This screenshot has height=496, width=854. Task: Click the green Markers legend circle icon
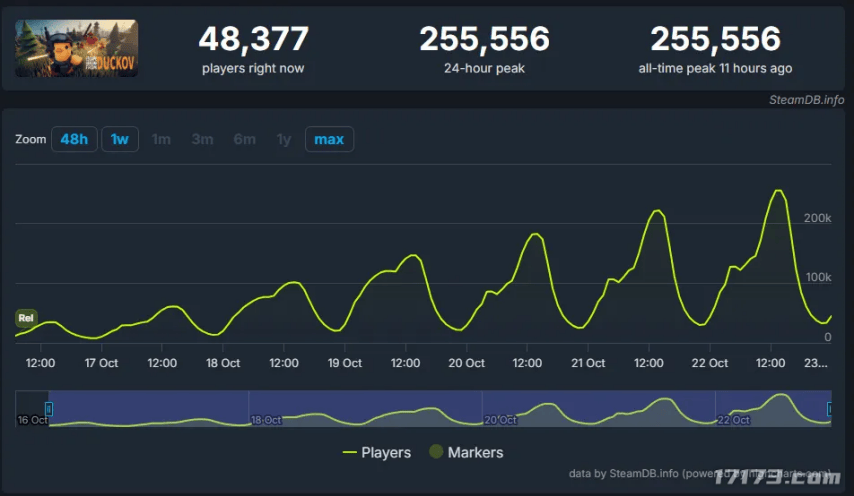point(436,452)
